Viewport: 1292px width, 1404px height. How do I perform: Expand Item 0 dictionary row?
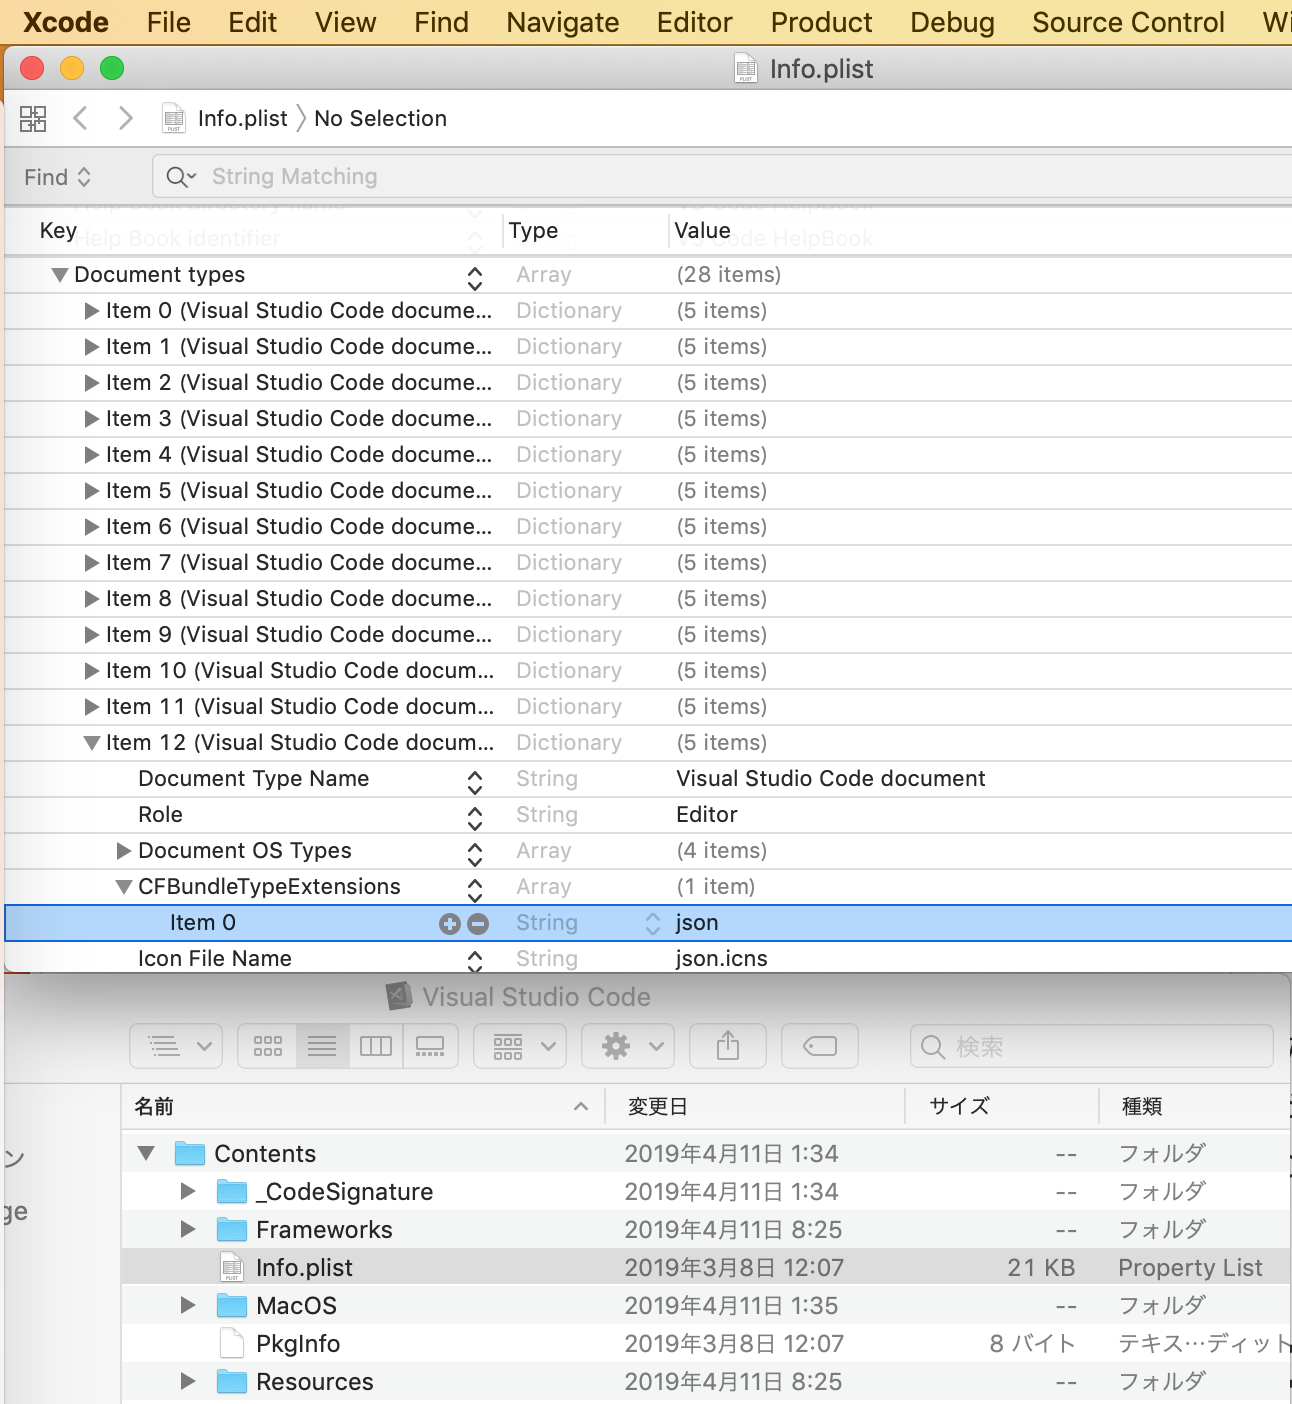92,311
